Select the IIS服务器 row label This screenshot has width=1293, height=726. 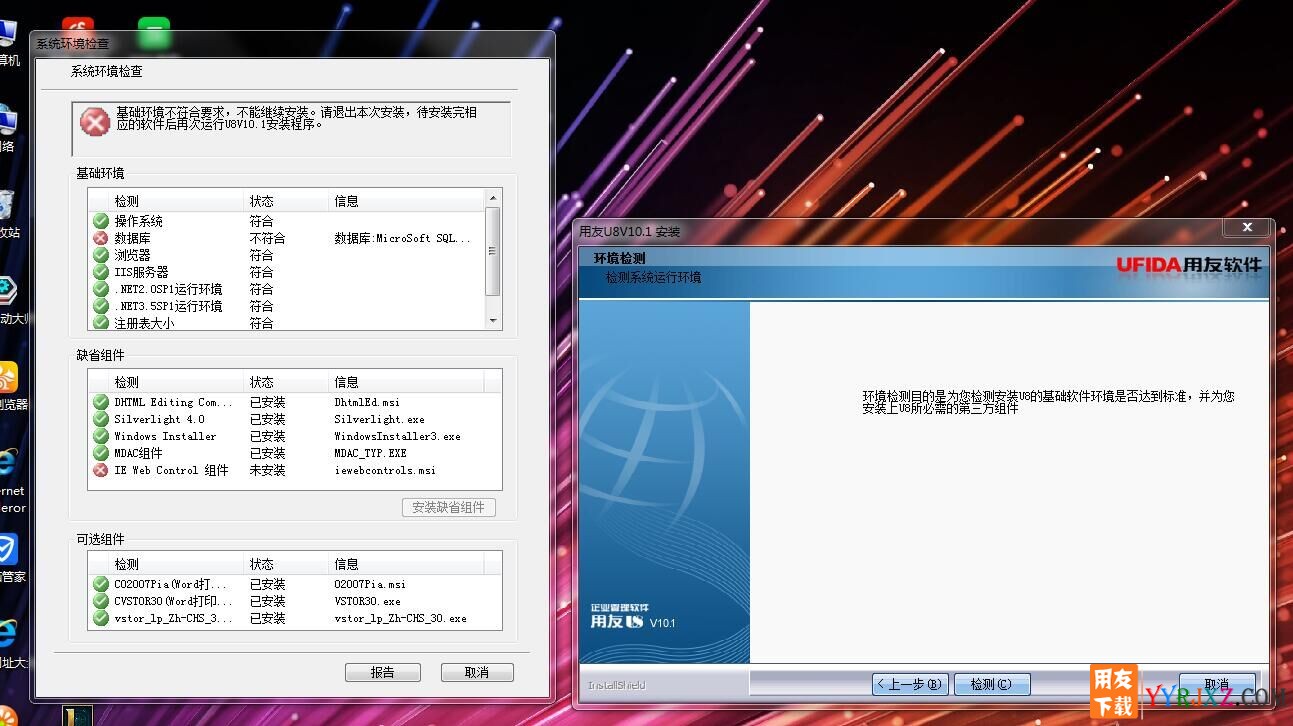coord(141,272)
